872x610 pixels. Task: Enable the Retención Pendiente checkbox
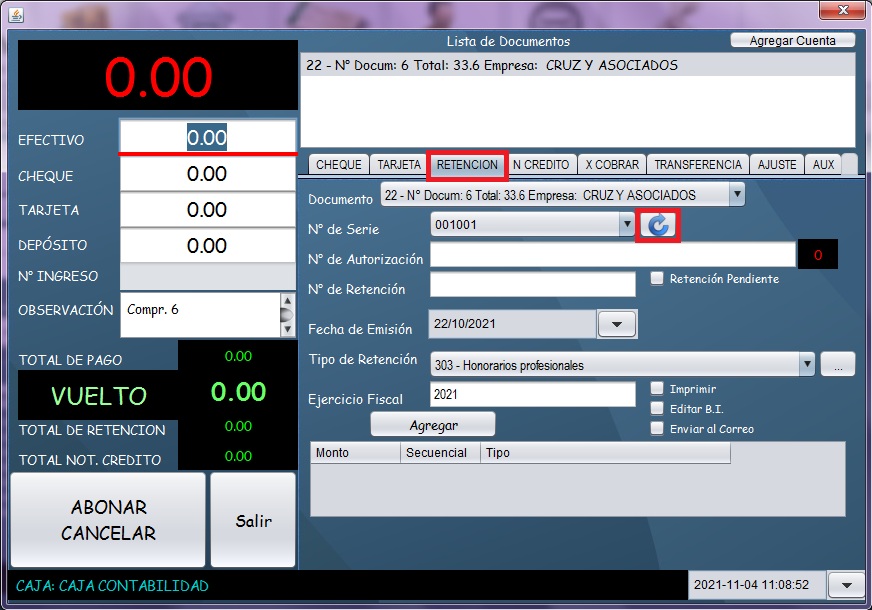[x=657, y=279]
